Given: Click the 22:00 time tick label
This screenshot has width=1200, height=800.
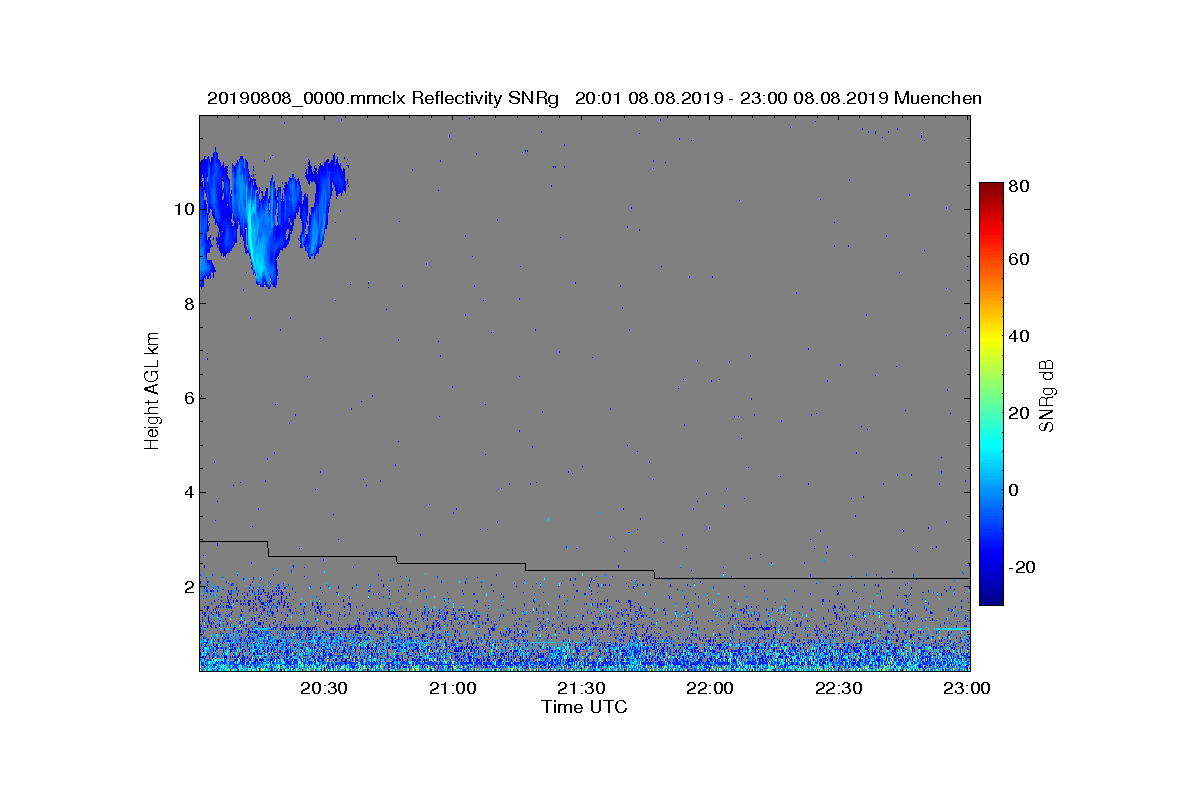Looking at the screenshot, I should [711, 689].
